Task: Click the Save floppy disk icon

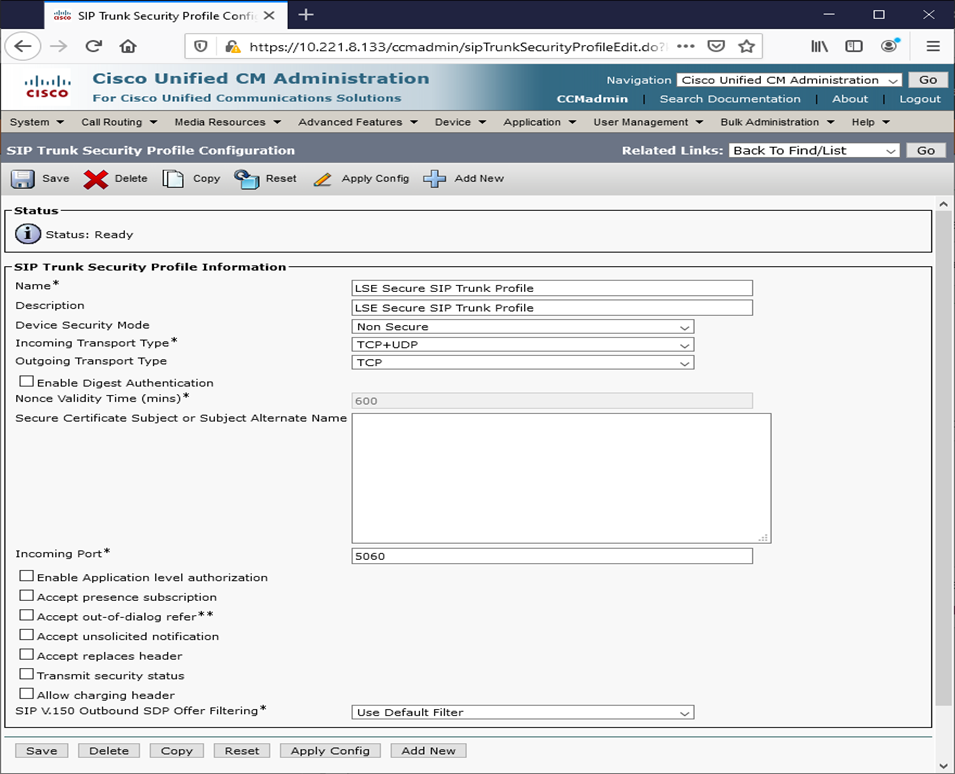Action: tap(22, 179)
